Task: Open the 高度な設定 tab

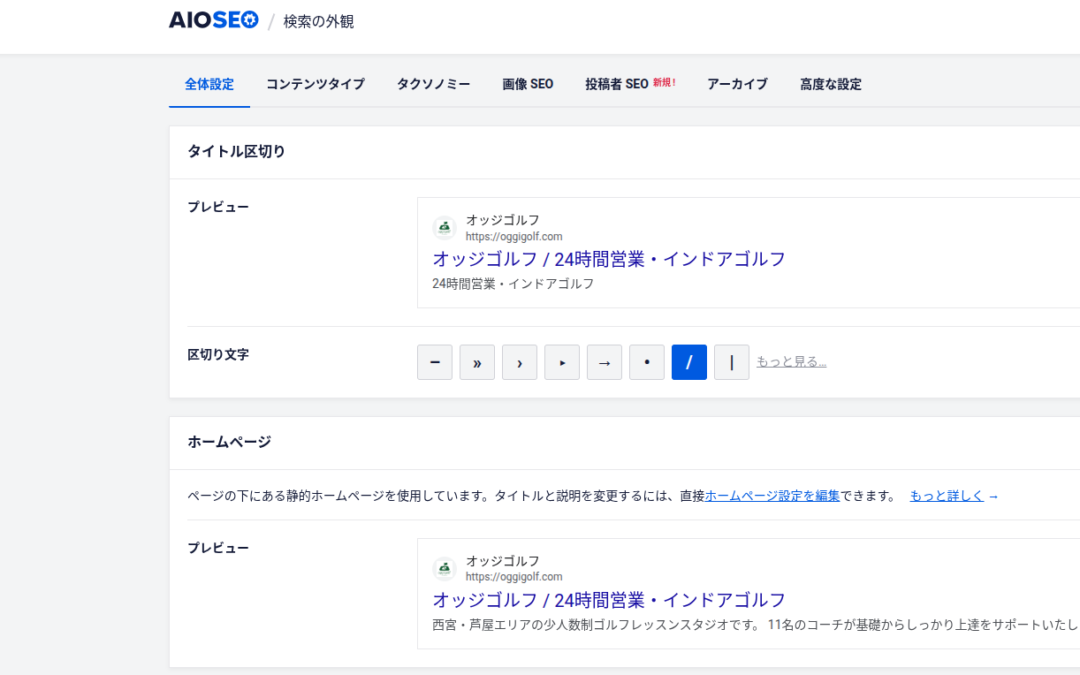Action: point(831,84)
